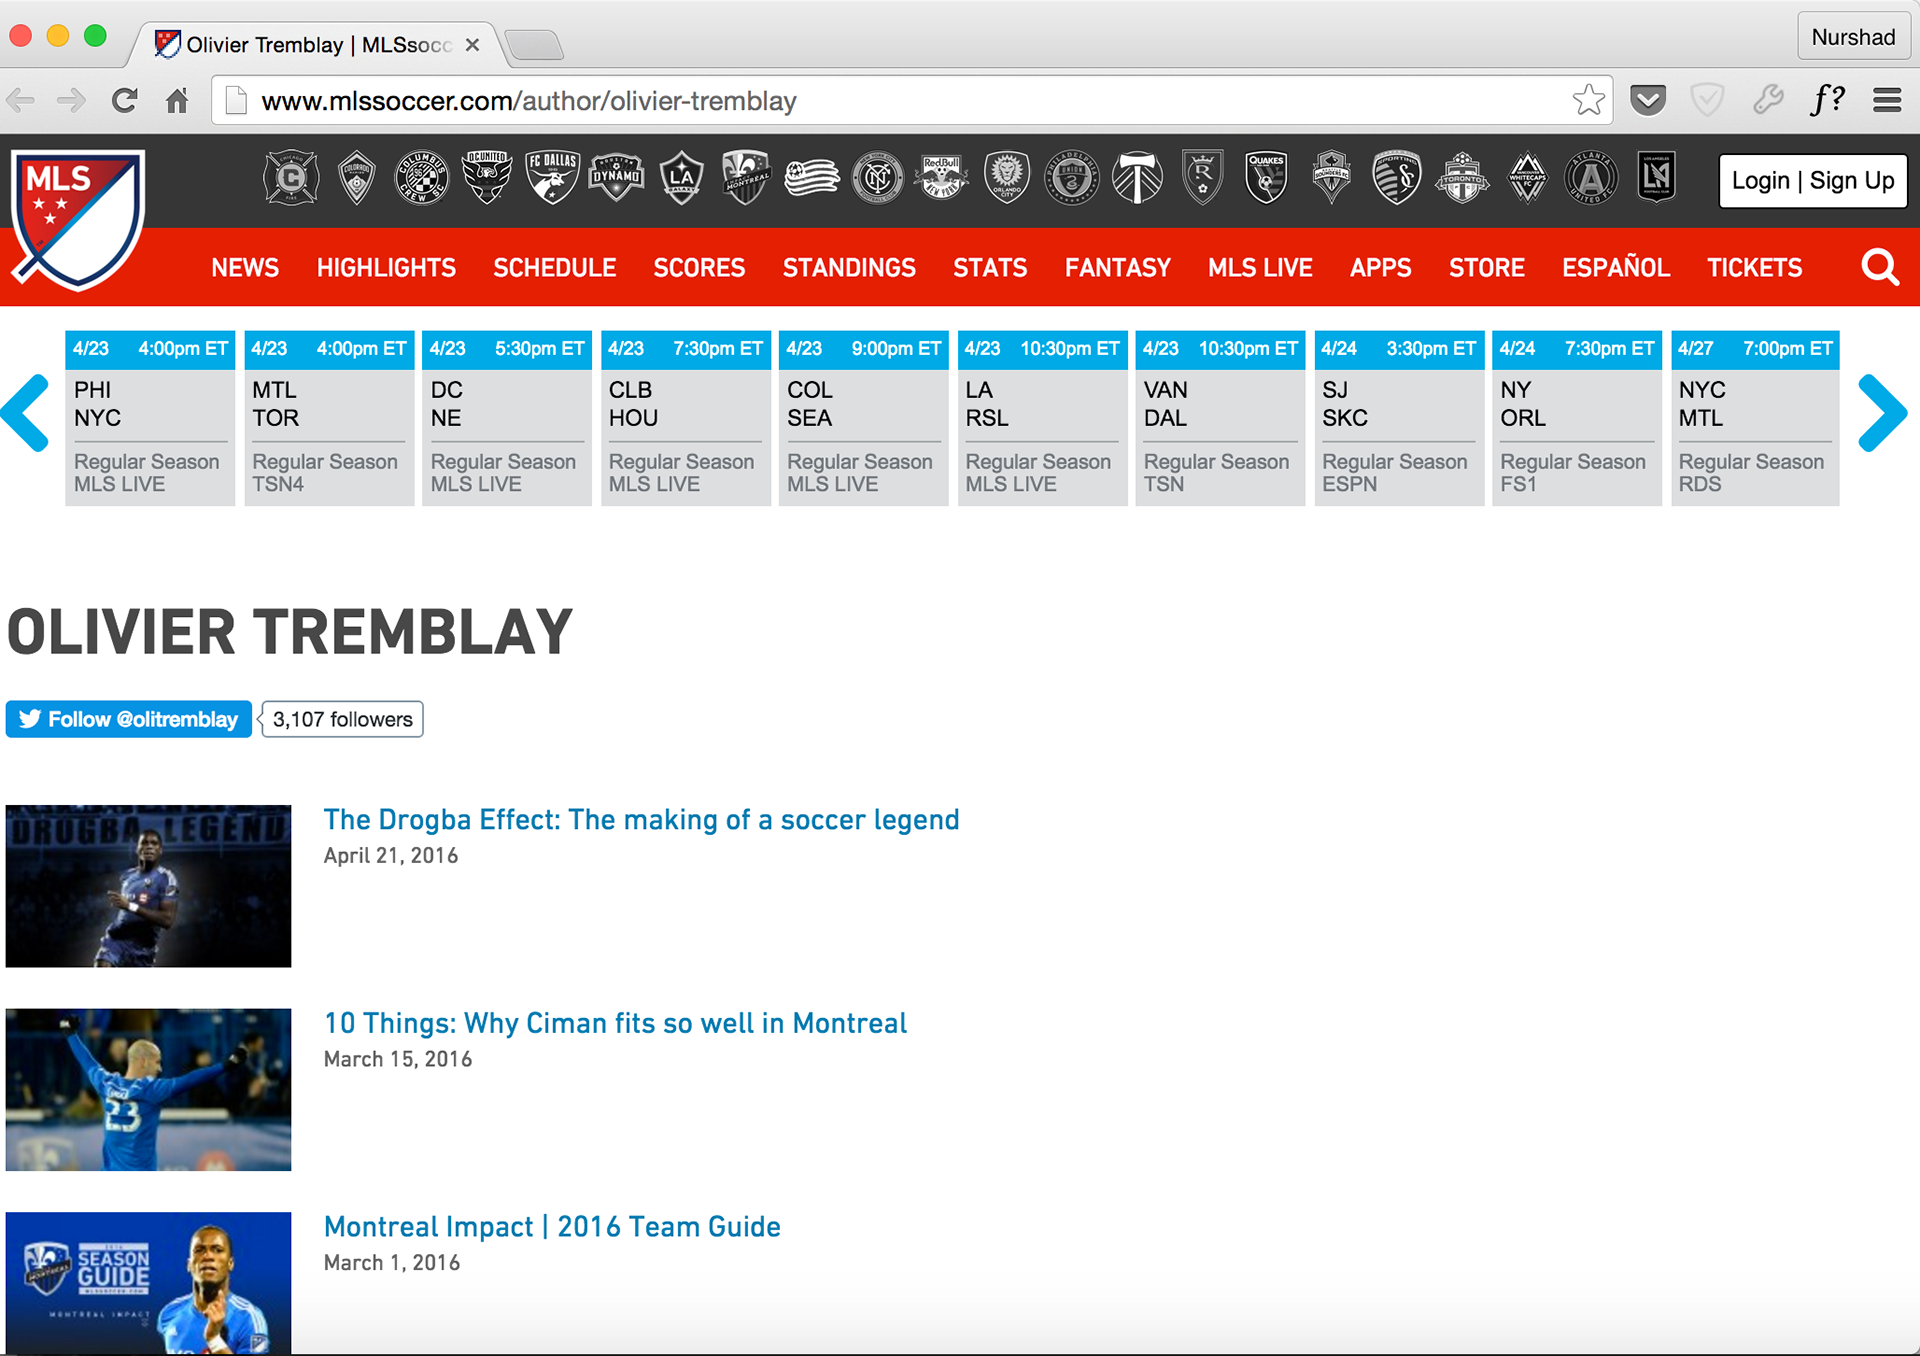The image size is (1920, 1356).
Task: Open the STANDINGS menu item
Action: 849,268
